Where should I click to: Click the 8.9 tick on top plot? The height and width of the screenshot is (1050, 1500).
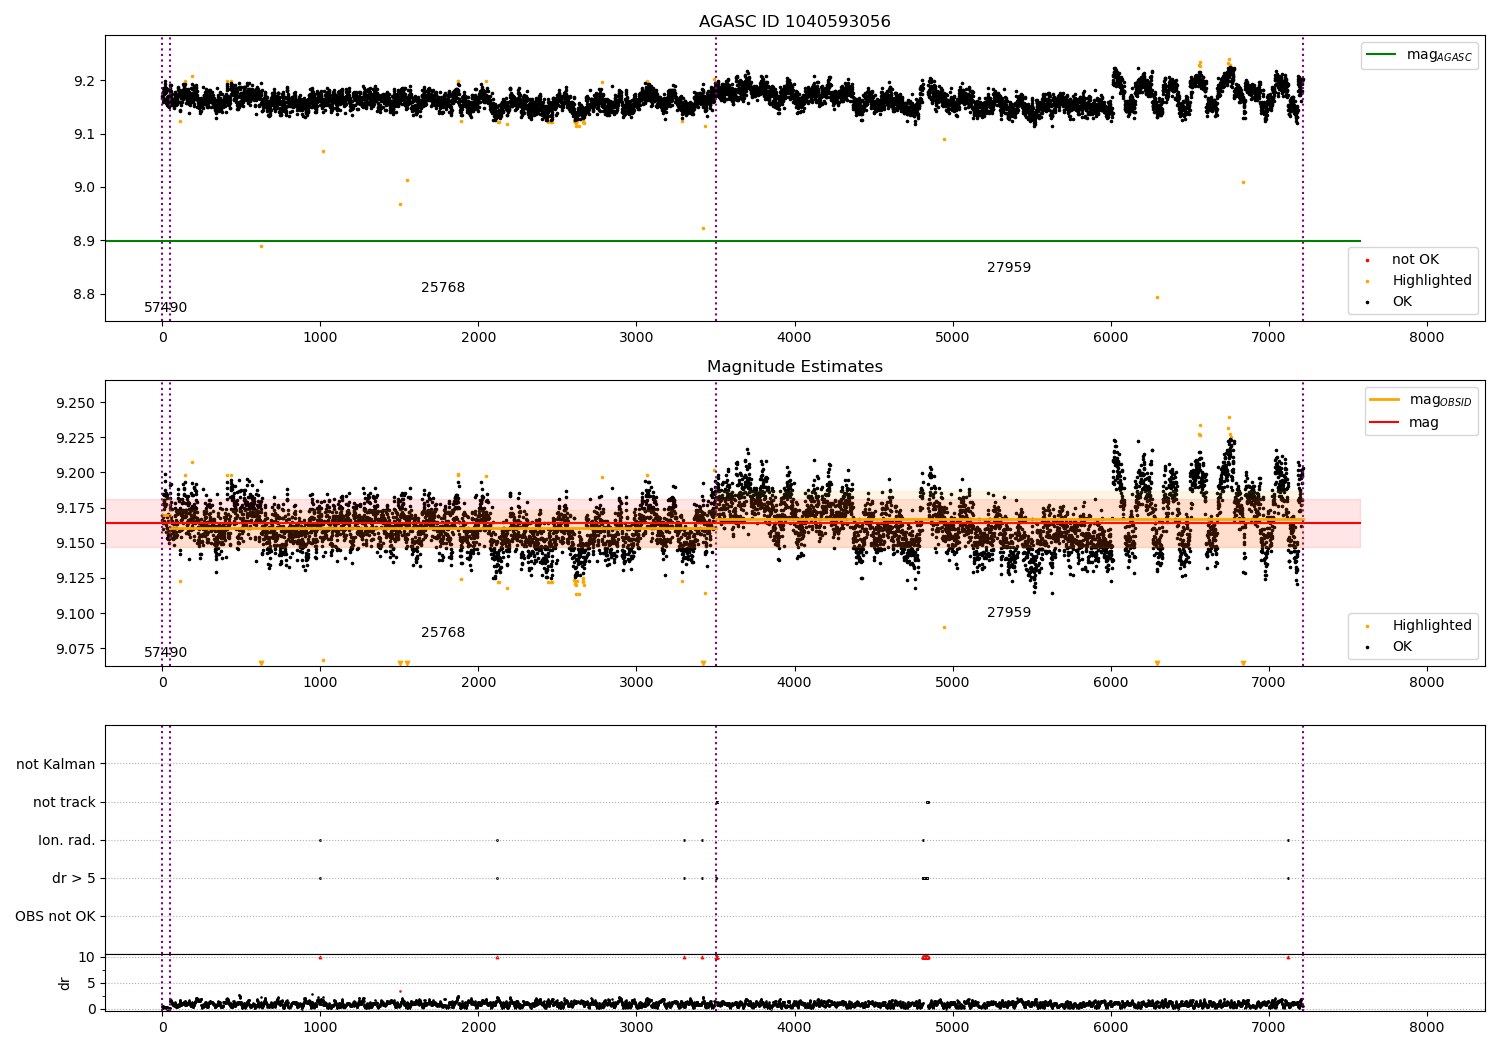pyautogui.click(x=82, y=241)
